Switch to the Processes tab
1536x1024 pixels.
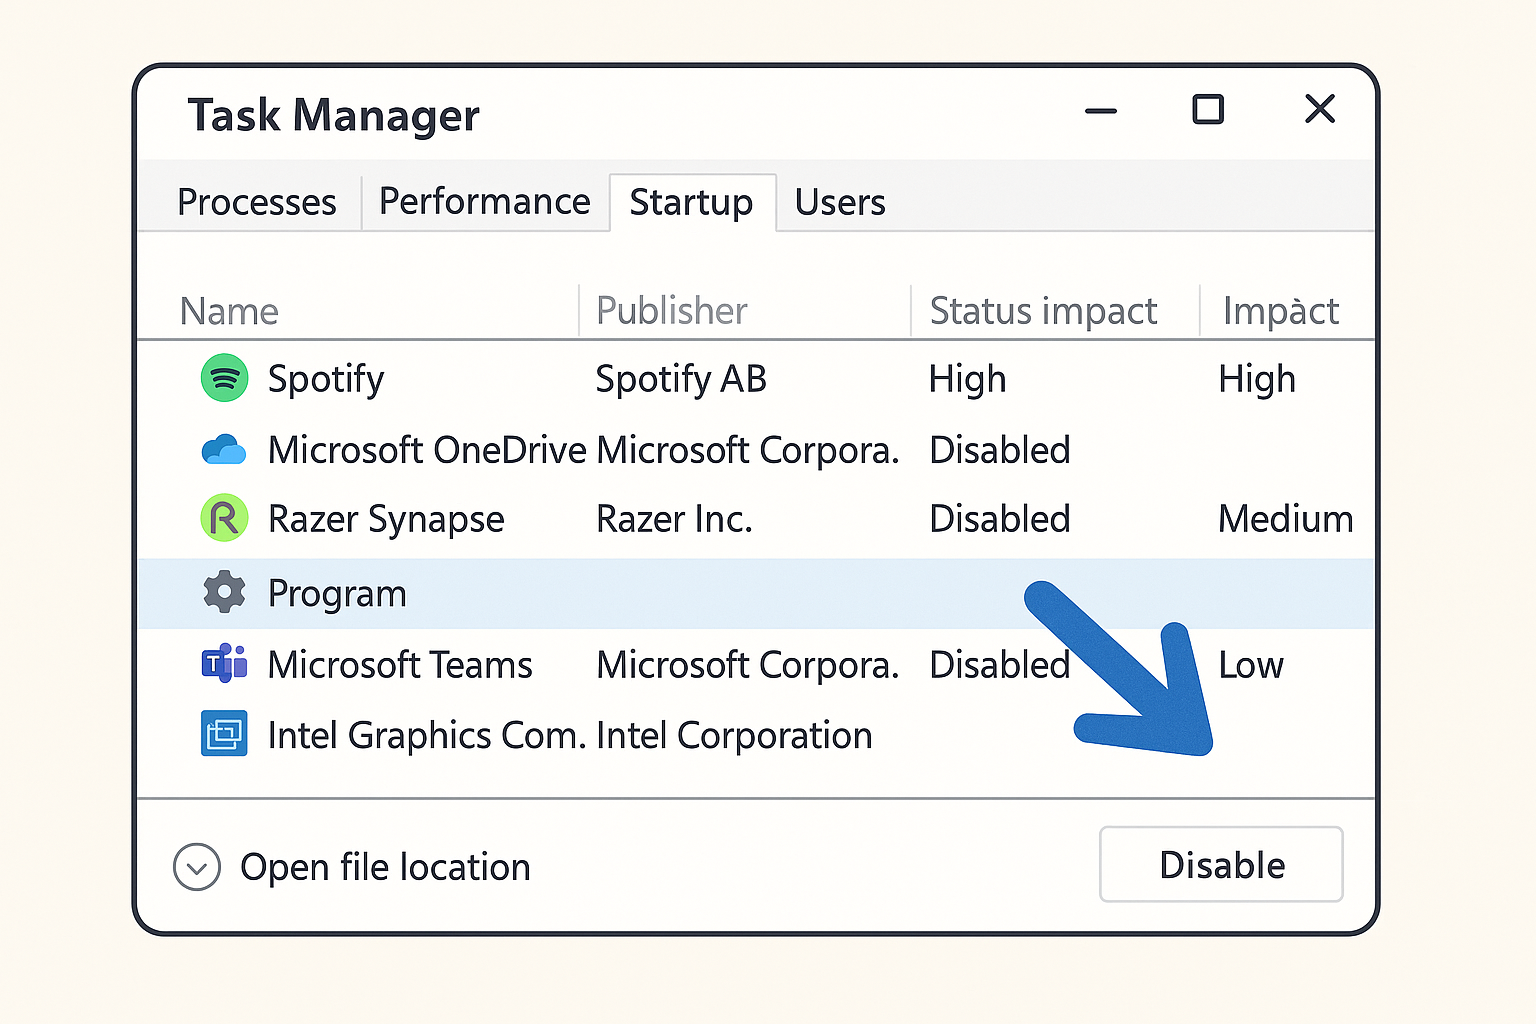point(256,202)
